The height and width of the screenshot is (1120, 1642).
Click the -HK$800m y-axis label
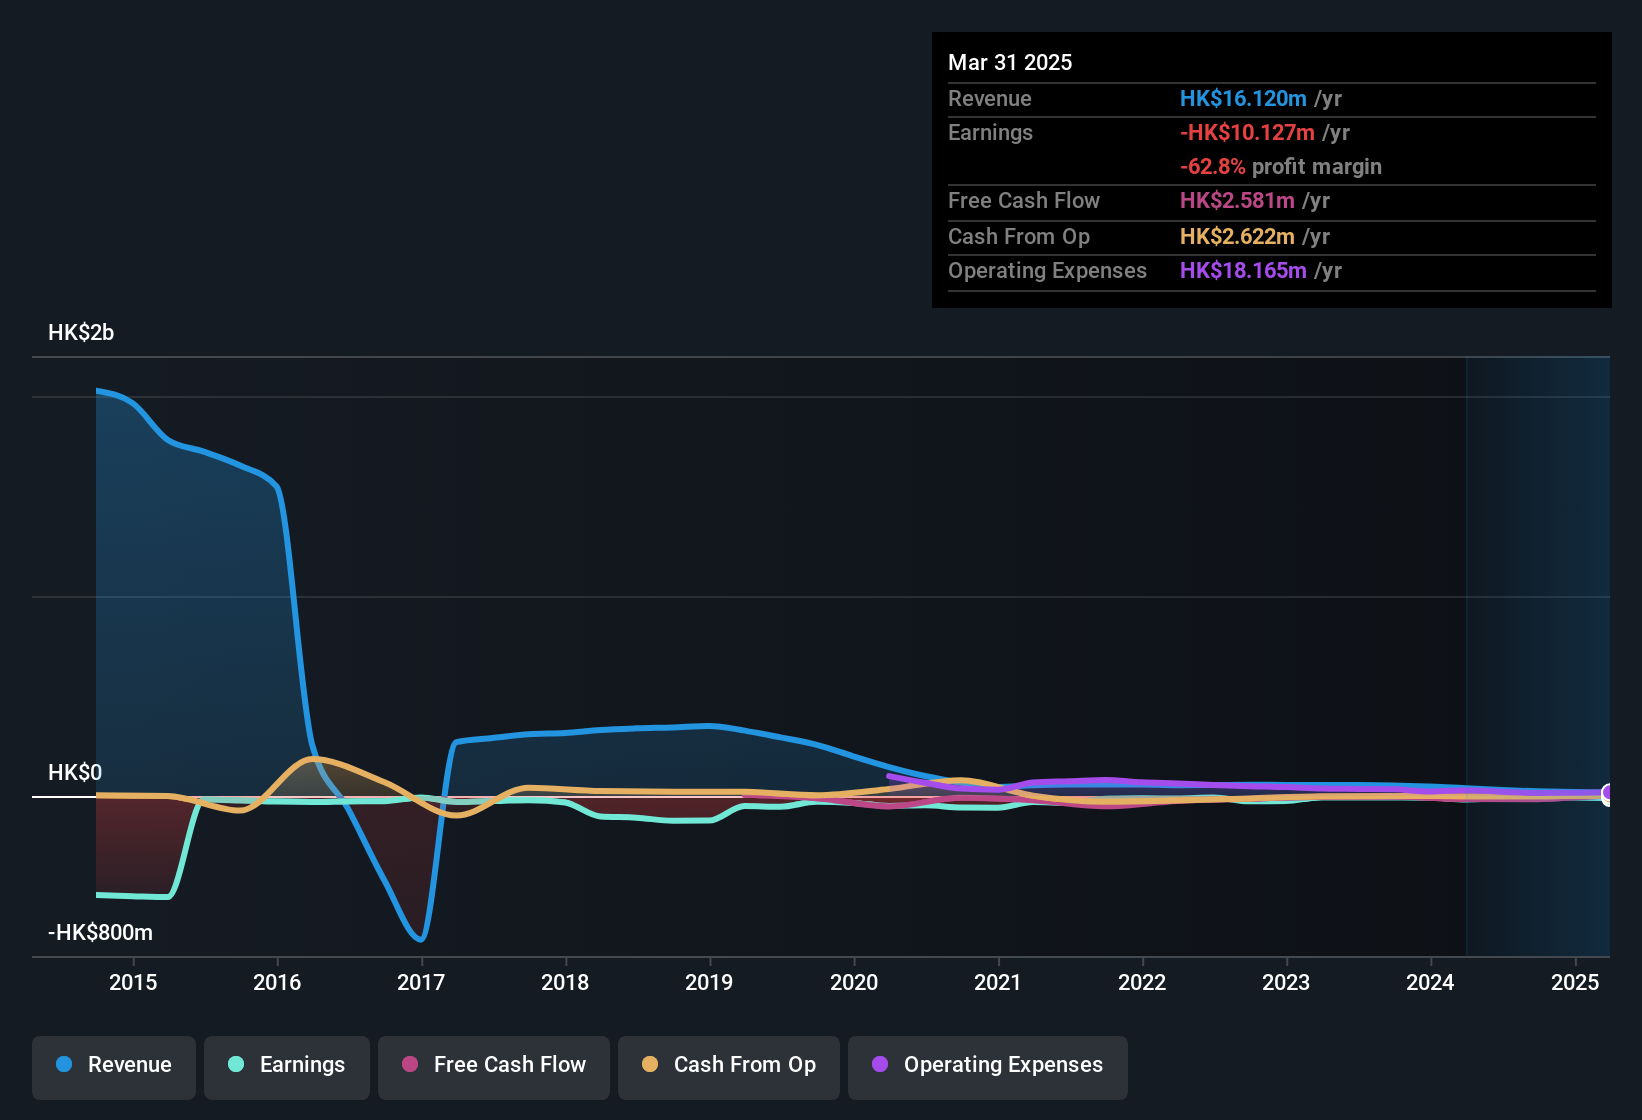pyautogui.click(x=100, y=933)
